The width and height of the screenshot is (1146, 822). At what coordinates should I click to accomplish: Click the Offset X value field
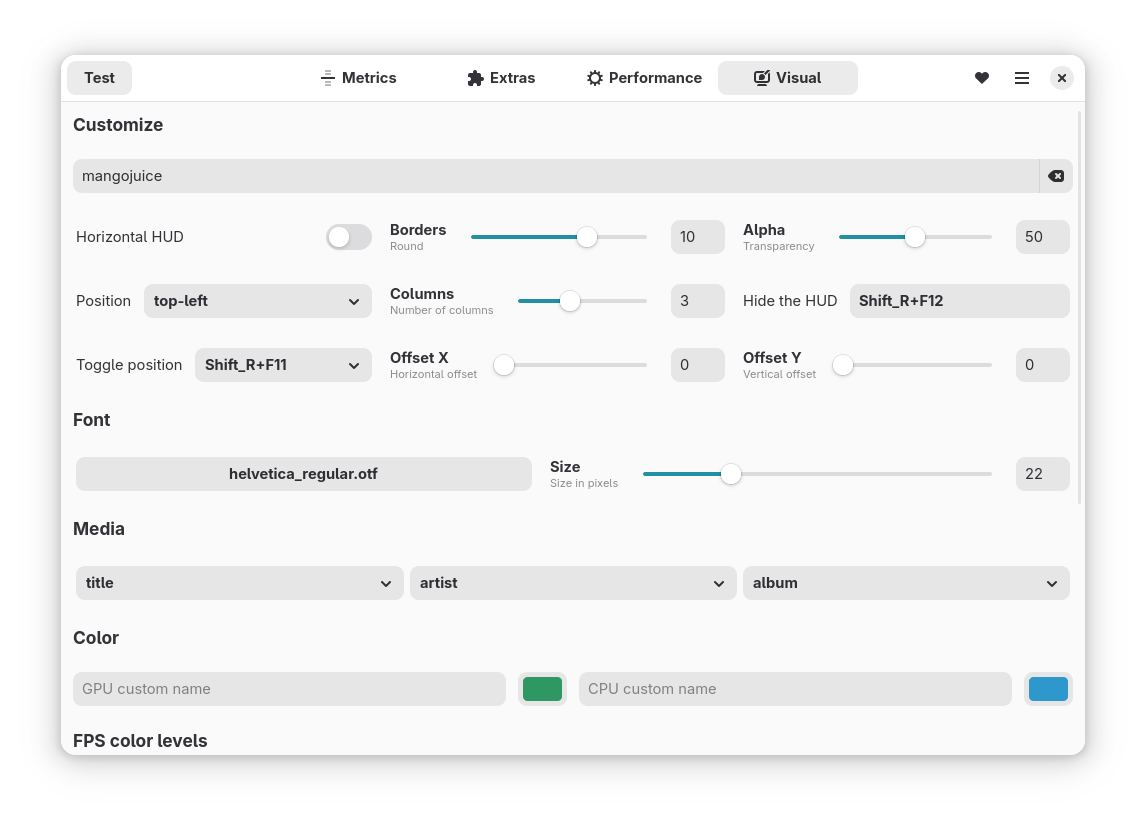(698, 365)
